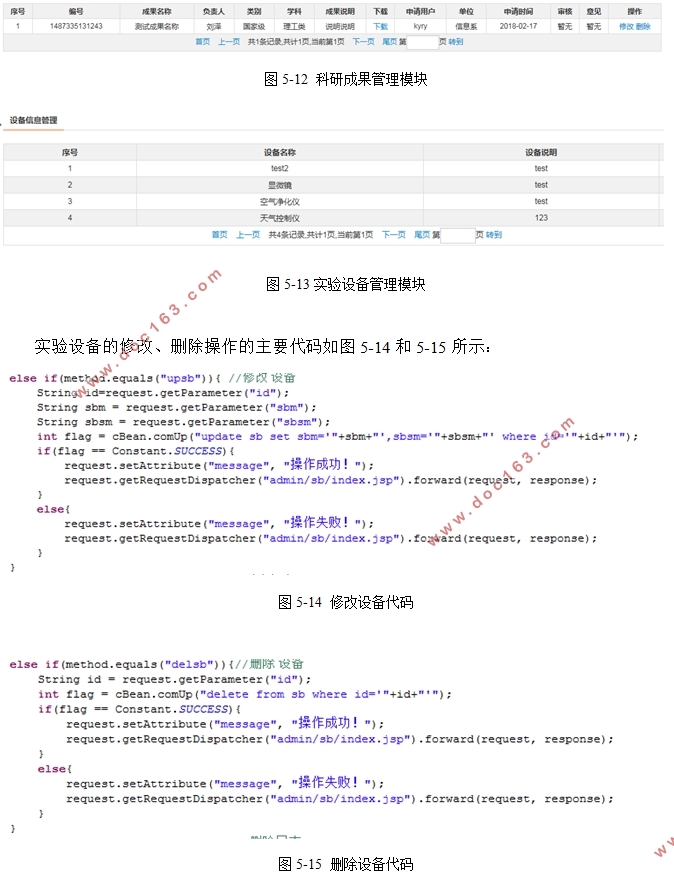Select the cell 1487335131243
Image resolution: width=674 pixels, height=887 pixels.
(76, 26)
